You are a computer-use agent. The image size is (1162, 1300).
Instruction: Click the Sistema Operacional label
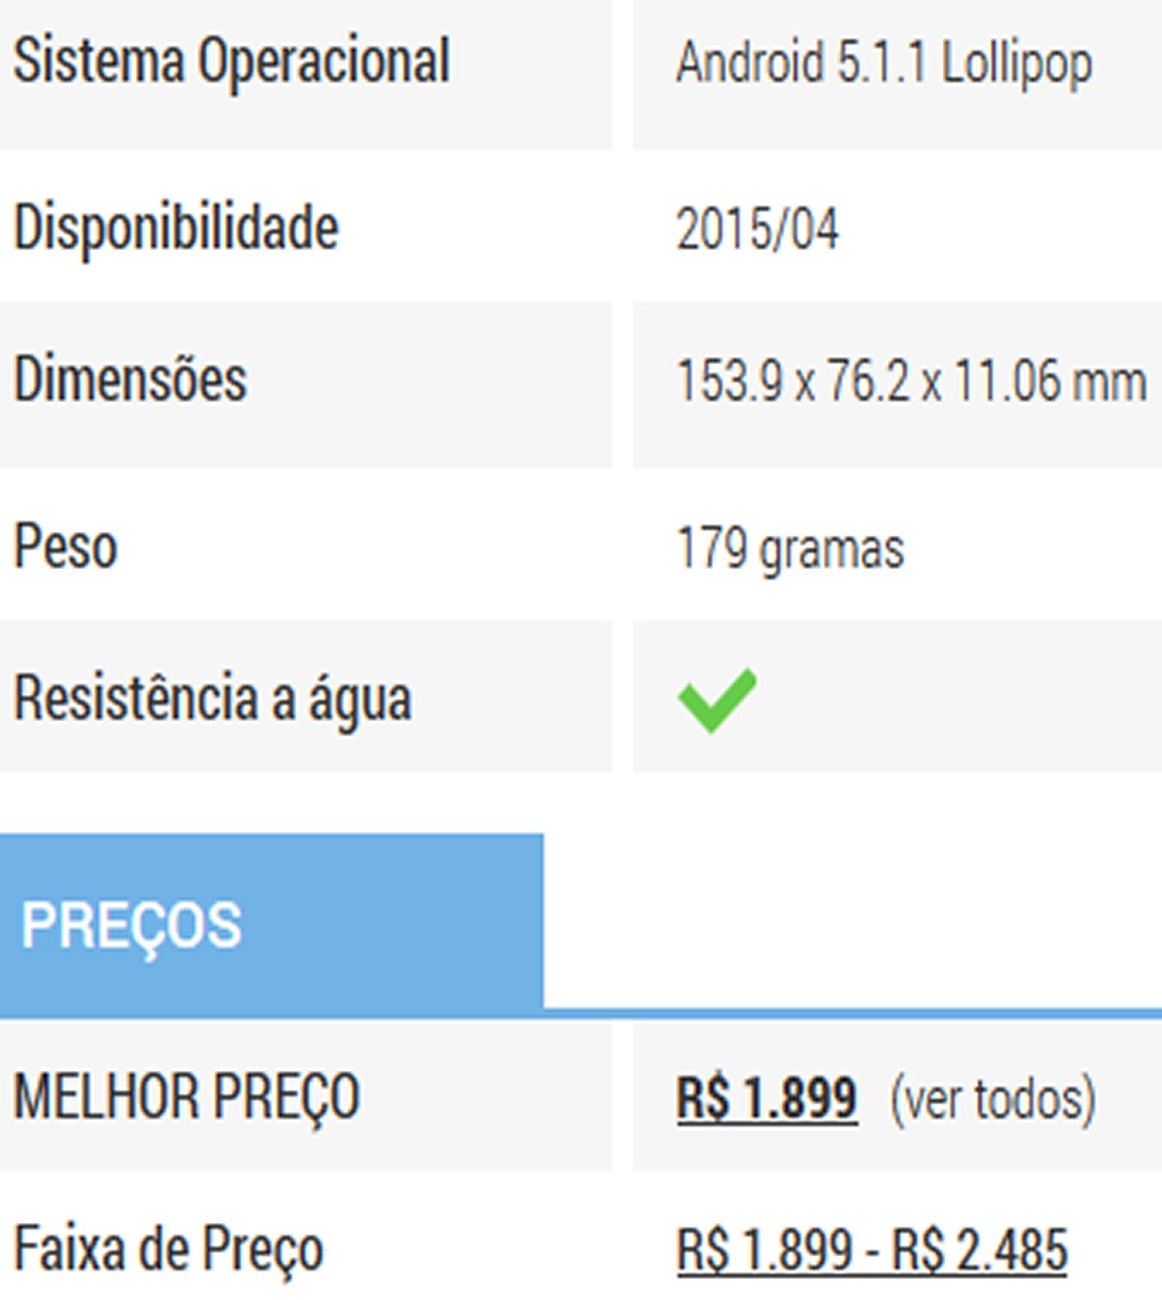(231, 62)
